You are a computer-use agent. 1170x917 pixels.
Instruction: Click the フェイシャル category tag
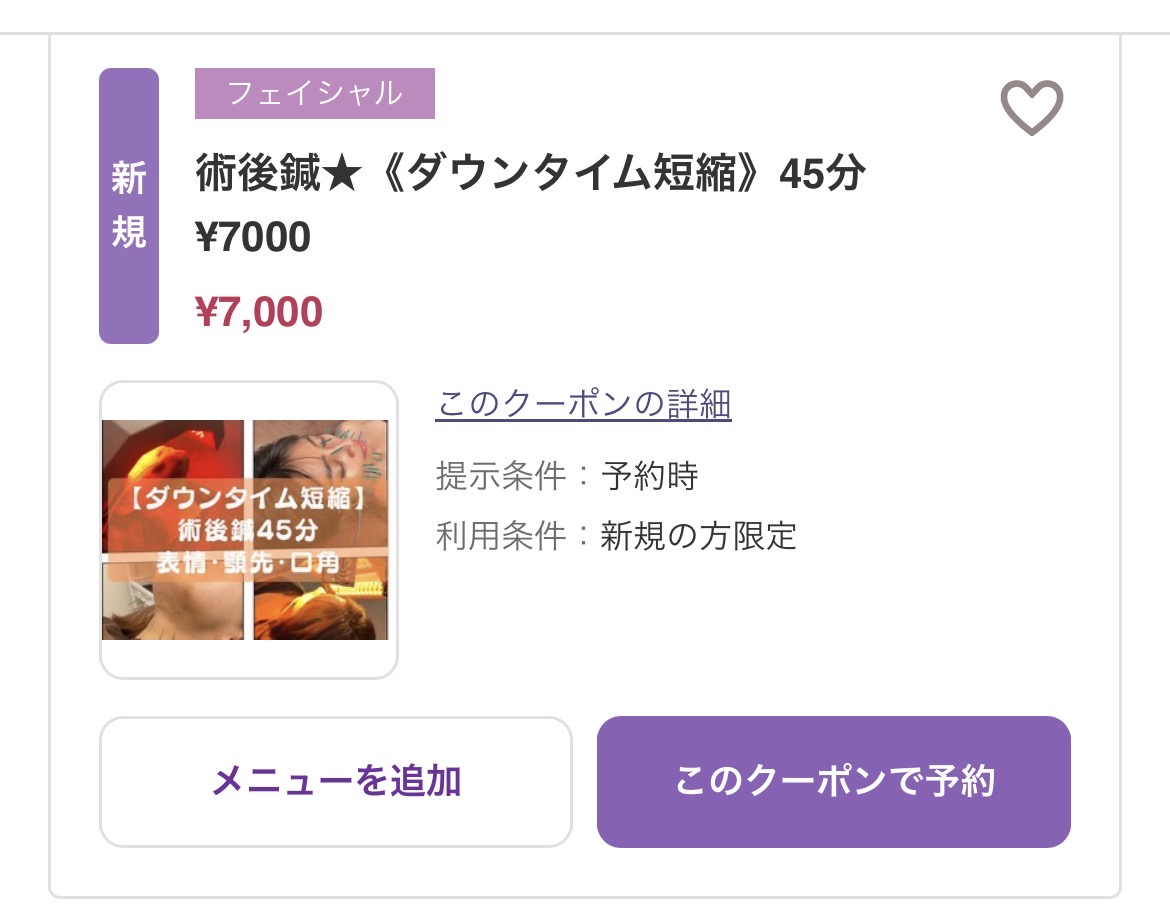314,94
